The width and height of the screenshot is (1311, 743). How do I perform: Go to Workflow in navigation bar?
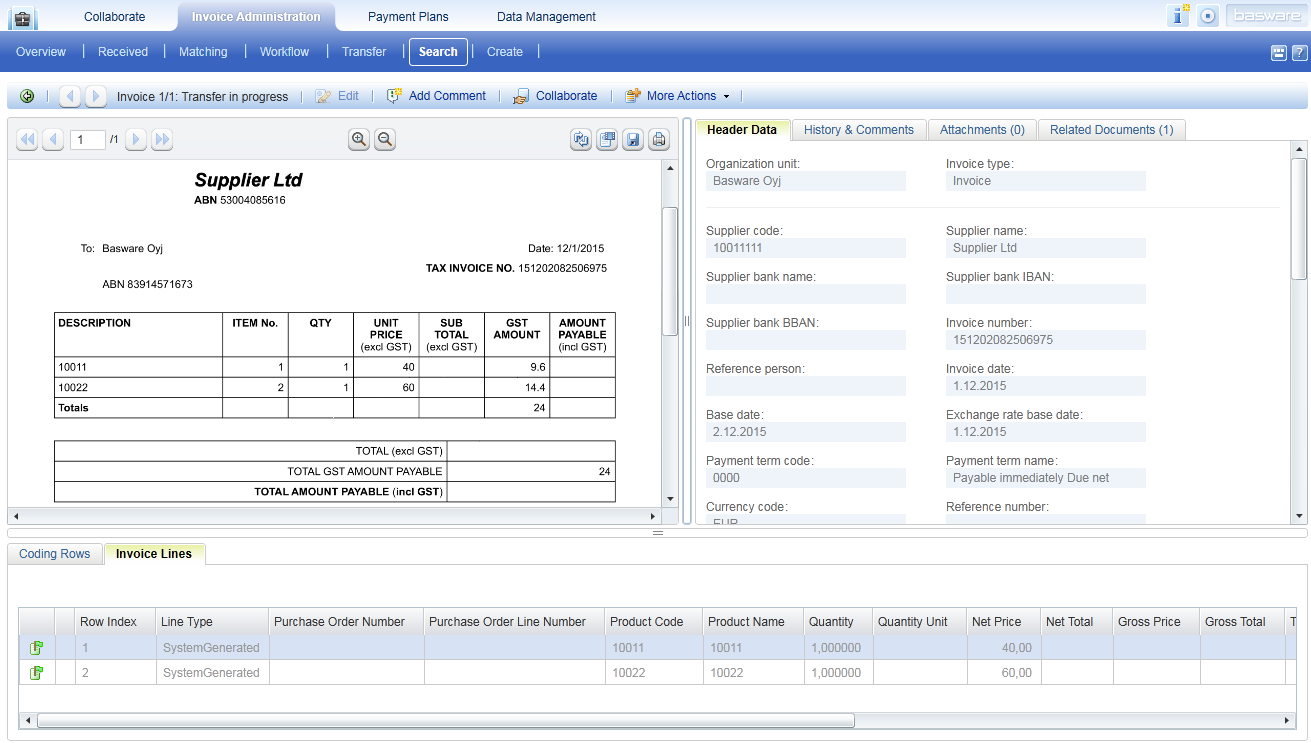(x=284, y=52)
